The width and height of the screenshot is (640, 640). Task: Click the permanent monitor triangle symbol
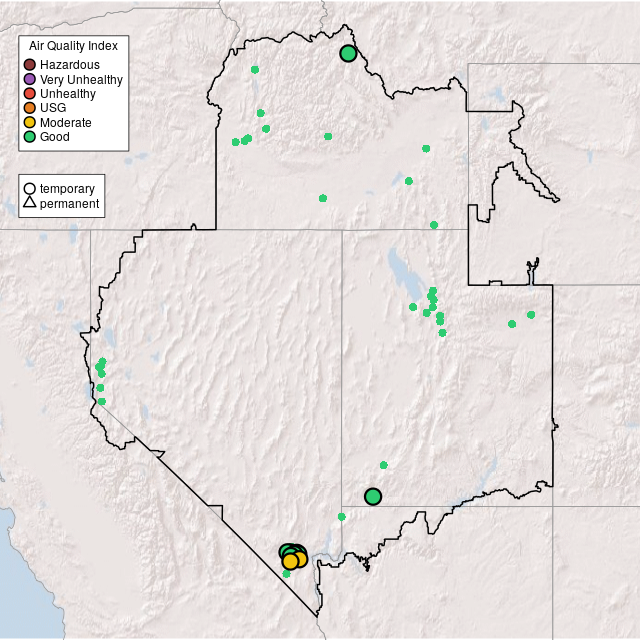pos(30,204)
